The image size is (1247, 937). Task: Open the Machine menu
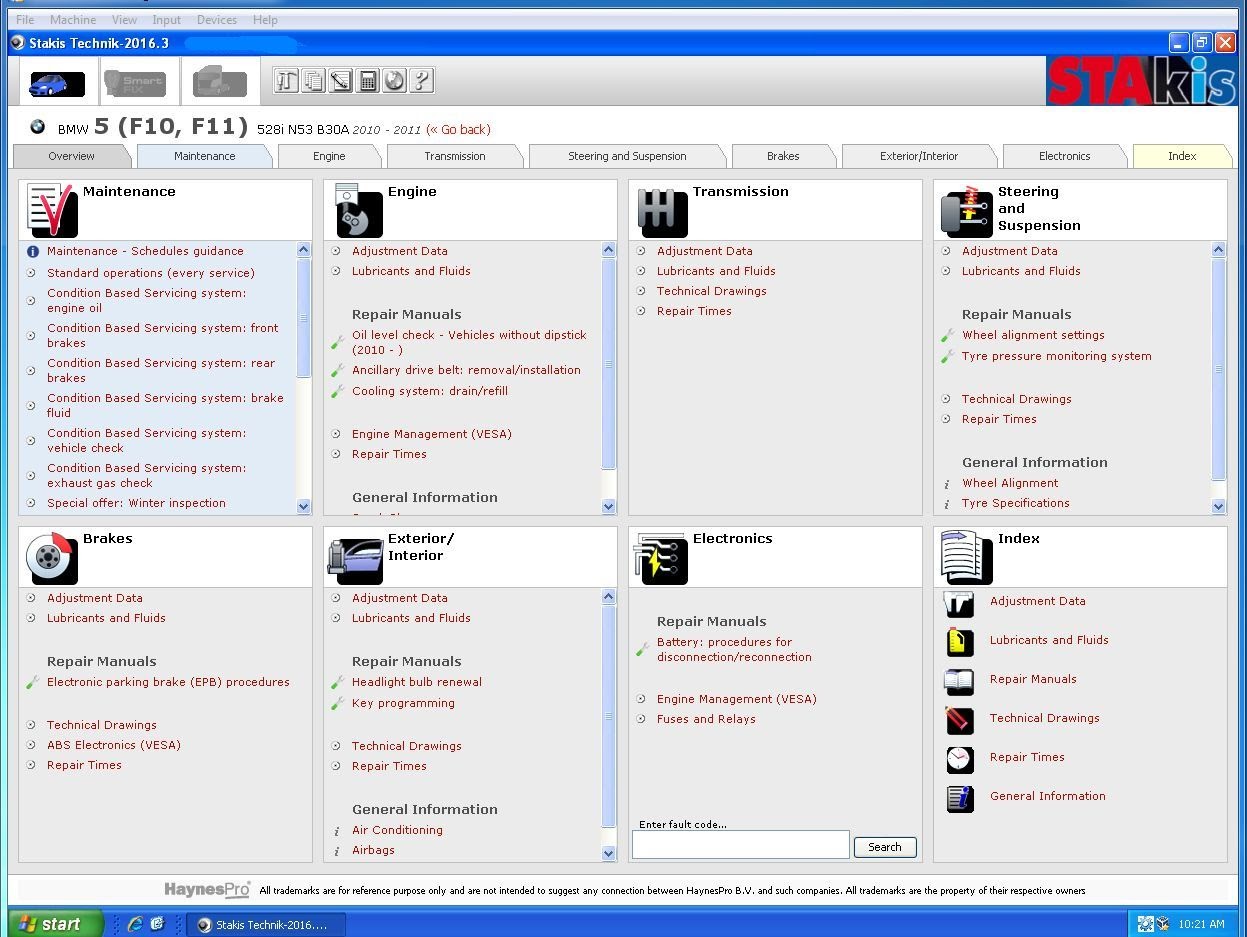pyautogui.click(x=73, y=19)
